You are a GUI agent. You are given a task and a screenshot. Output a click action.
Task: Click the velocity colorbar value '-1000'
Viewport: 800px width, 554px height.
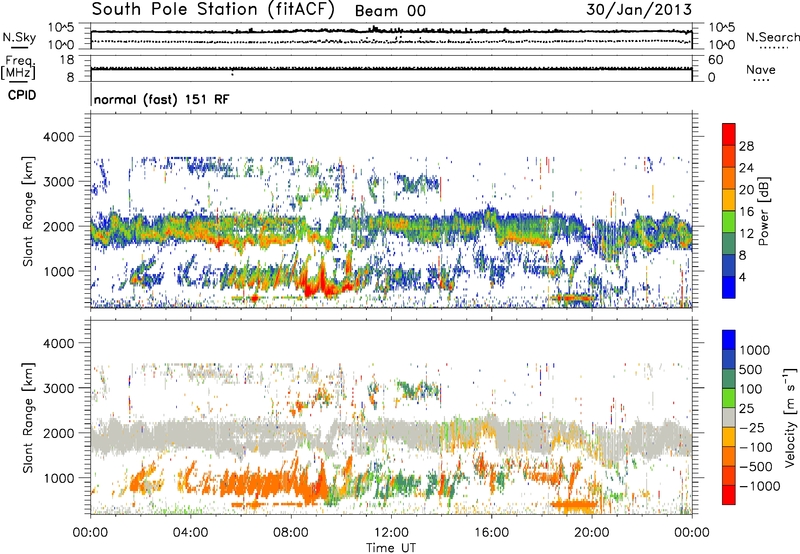click(x=760, y=486)
